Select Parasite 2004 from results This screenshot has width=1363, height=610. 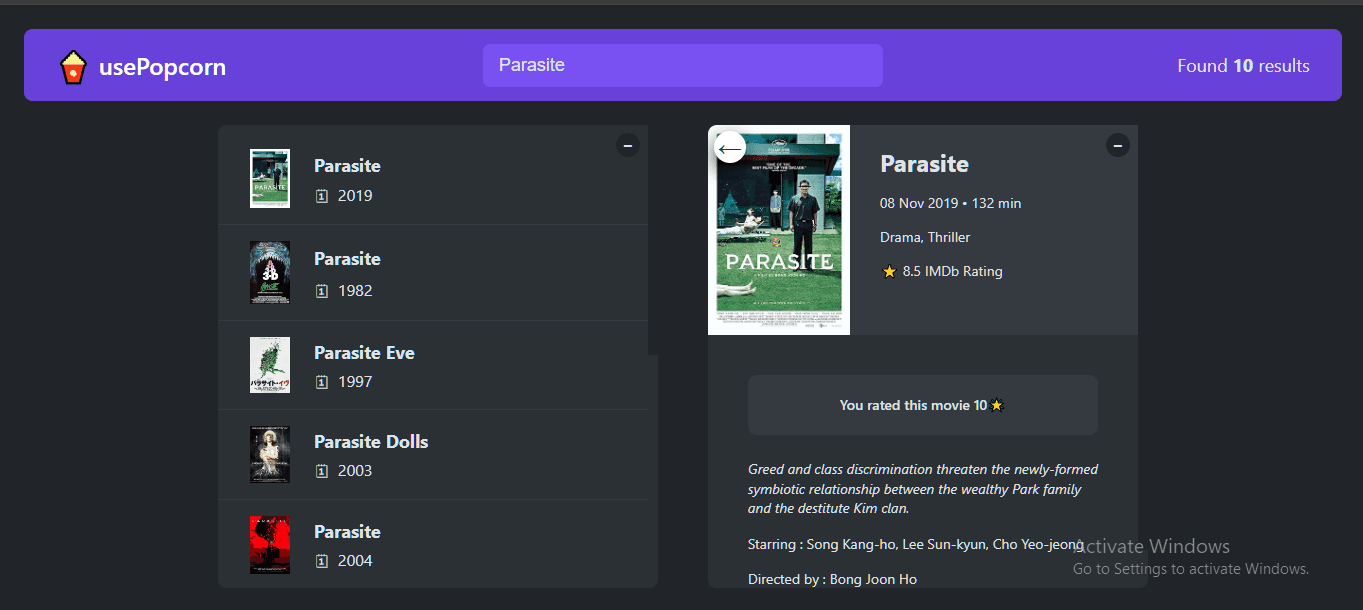pos(347,532)
